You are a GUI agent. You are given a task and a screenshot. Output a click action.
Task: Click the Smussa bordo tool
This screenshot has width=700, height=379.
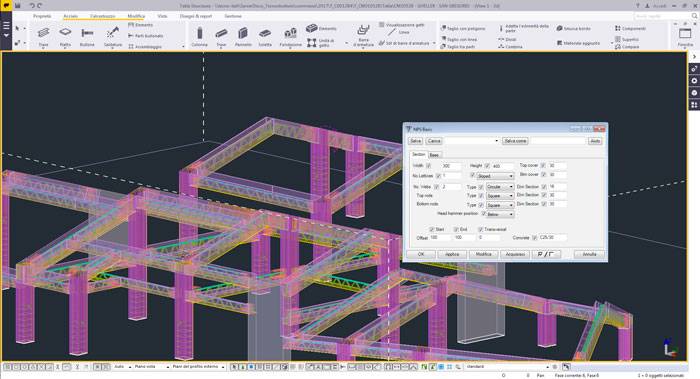pos(574,28)
